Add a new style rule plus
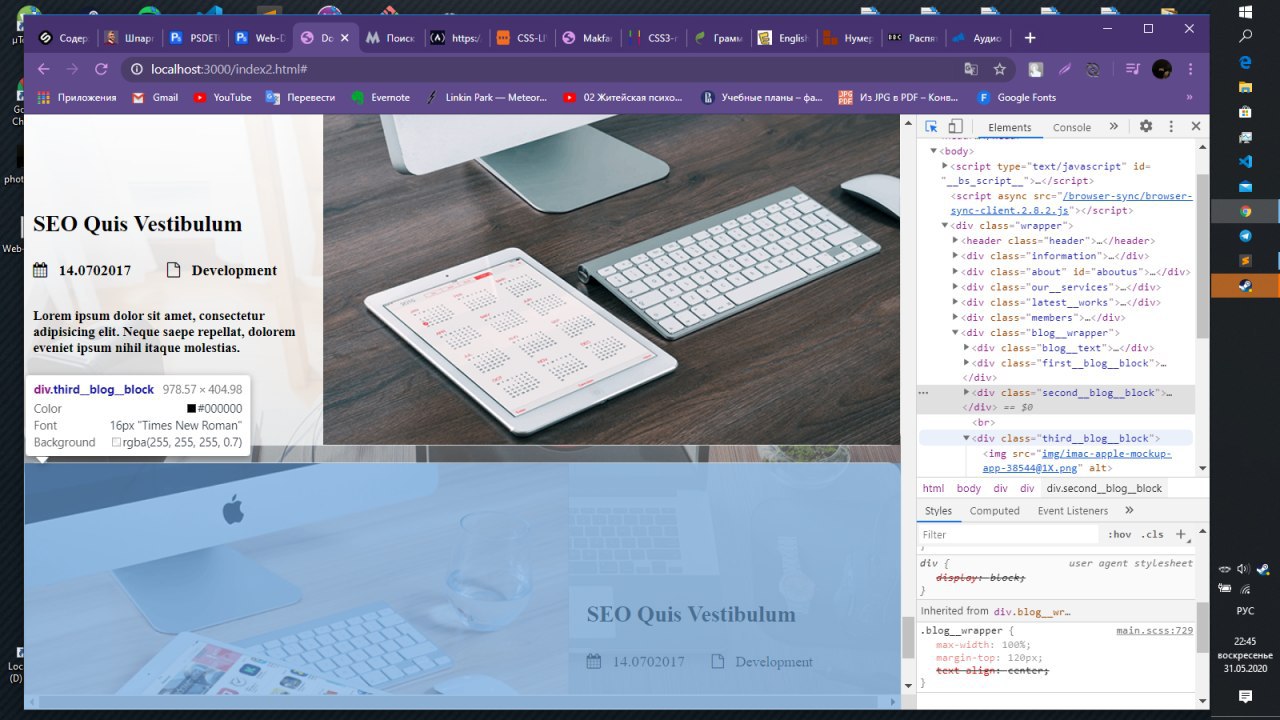Screen dimensions: 1280x720 (1181, 535)
